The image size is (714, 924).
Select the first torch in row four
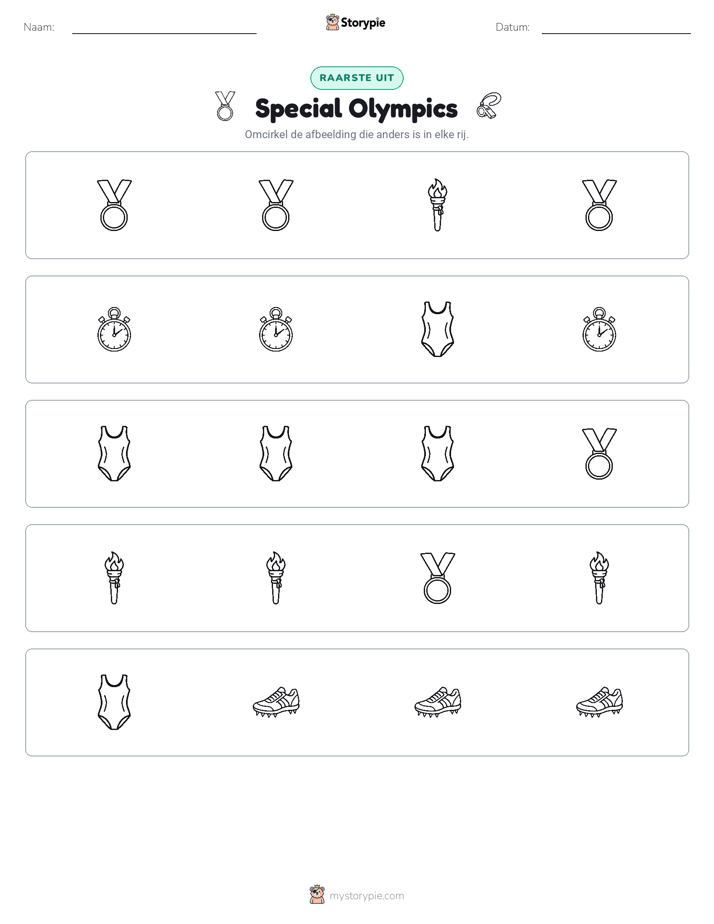(114, 578)
